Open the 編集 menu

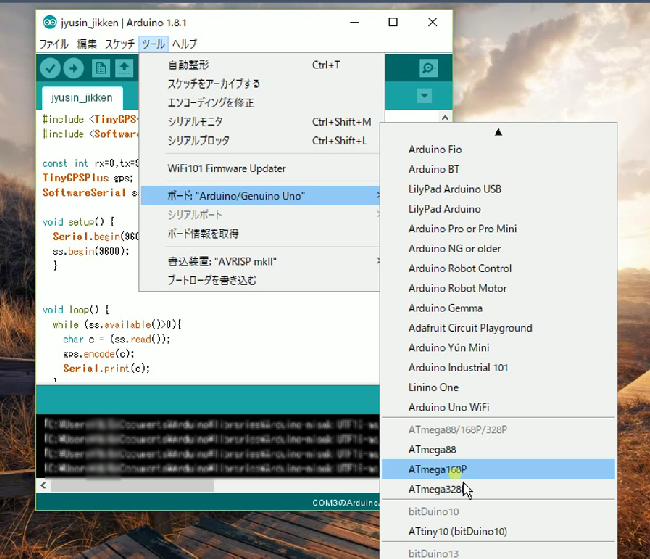[x=87, y=44]
